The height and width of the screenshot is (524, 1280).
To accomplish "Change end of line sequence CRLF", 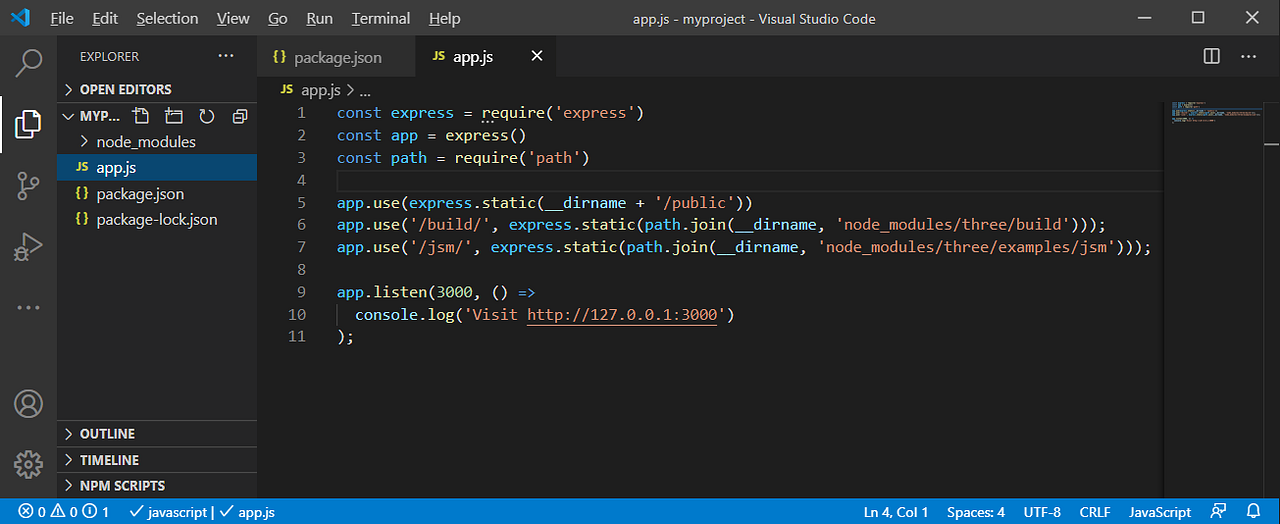I will click(x=1095, y=512).
